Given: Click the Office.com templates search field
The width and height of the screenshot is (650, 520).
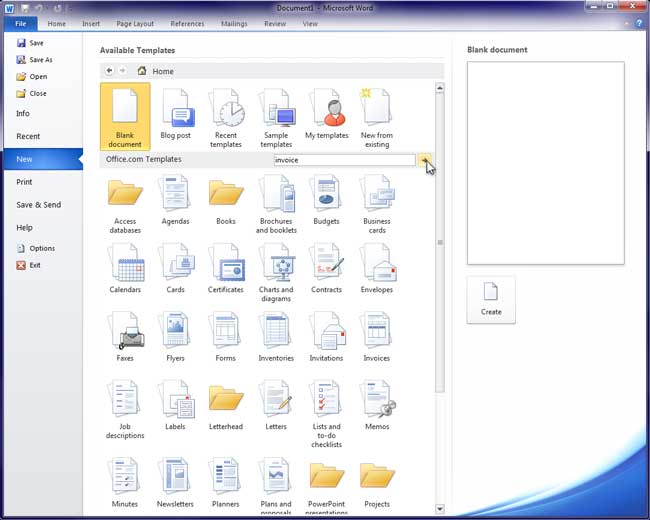Looking at the screenshot, I should point(344,160).
